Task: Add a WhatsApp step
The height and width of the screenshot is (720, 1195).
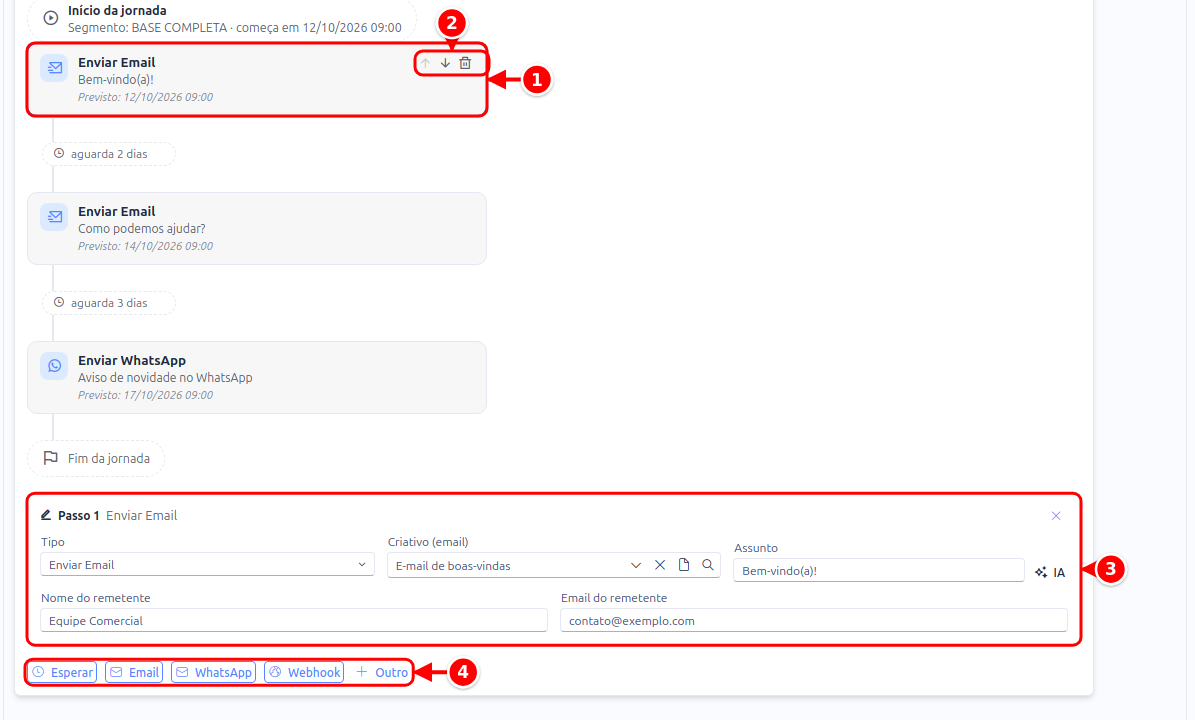Action: [x=213, y=672]
